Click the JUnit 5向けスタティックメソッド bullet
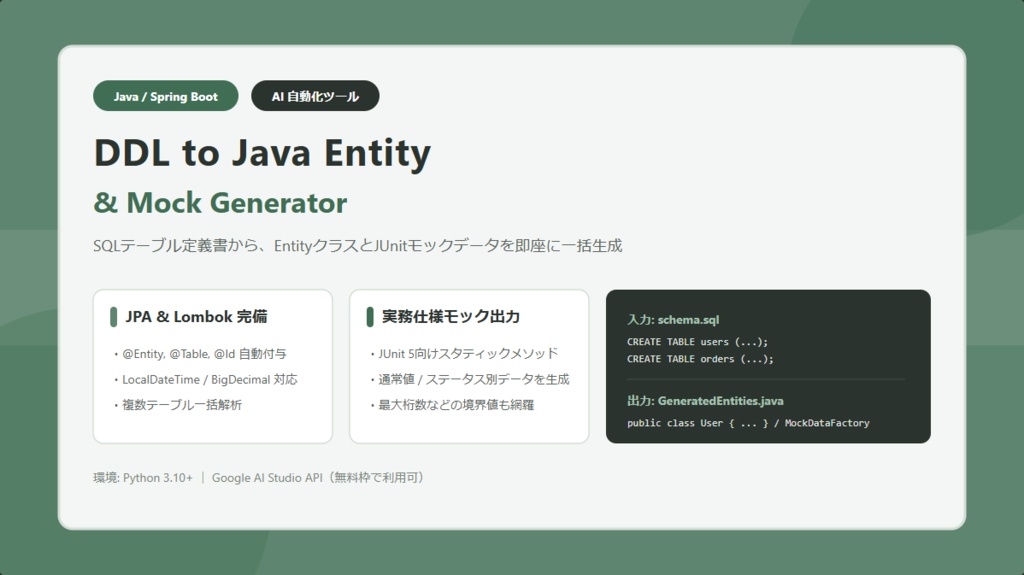1024x575 pixels. (464, 354)
